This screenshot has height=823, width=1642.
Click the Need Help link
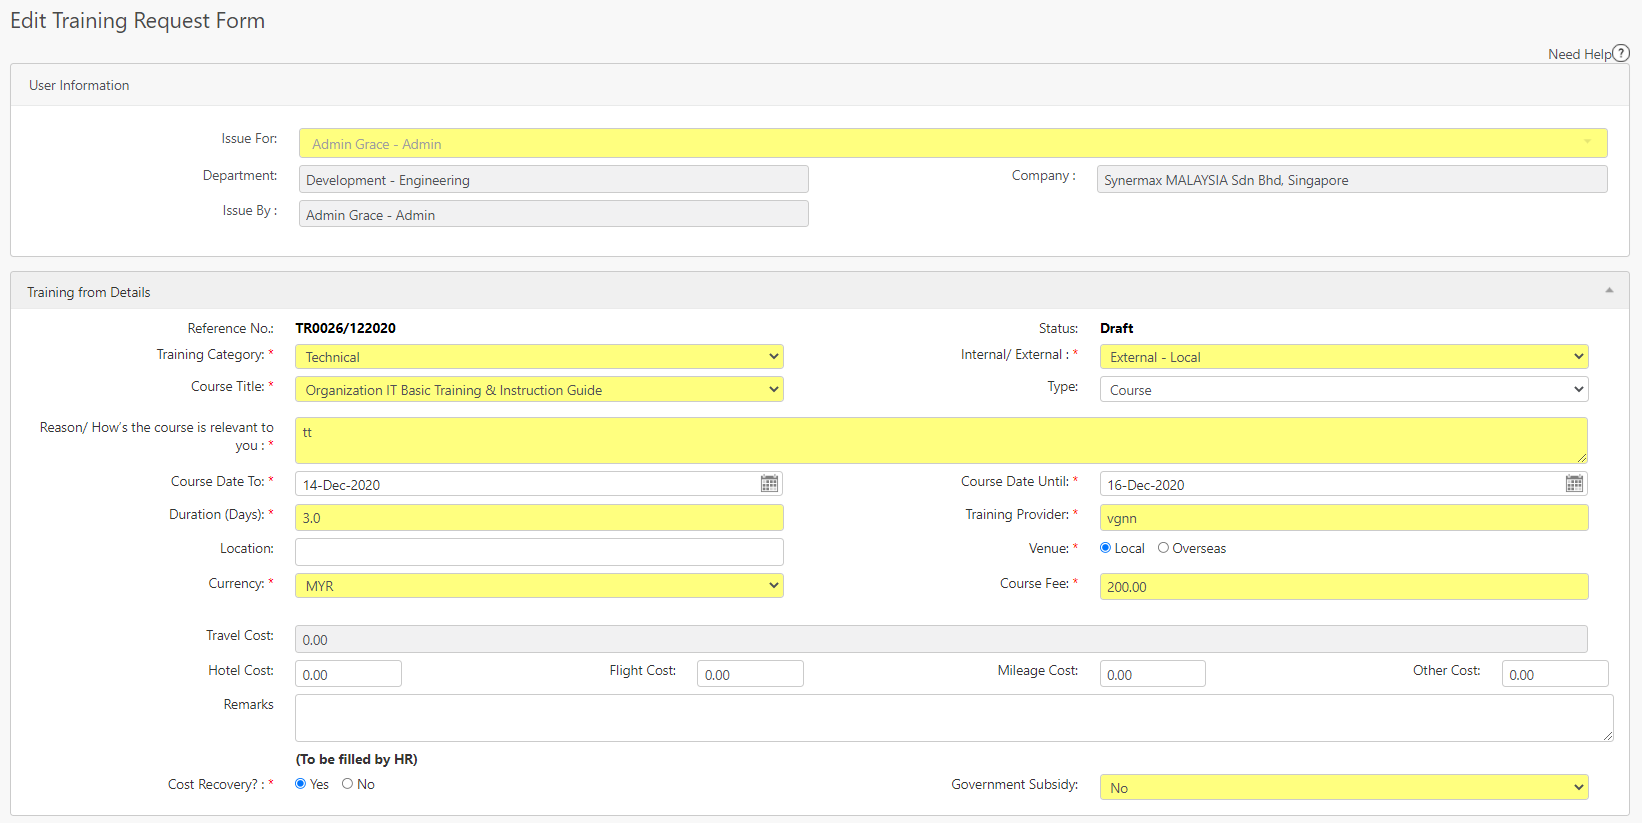coord(1579,54)
